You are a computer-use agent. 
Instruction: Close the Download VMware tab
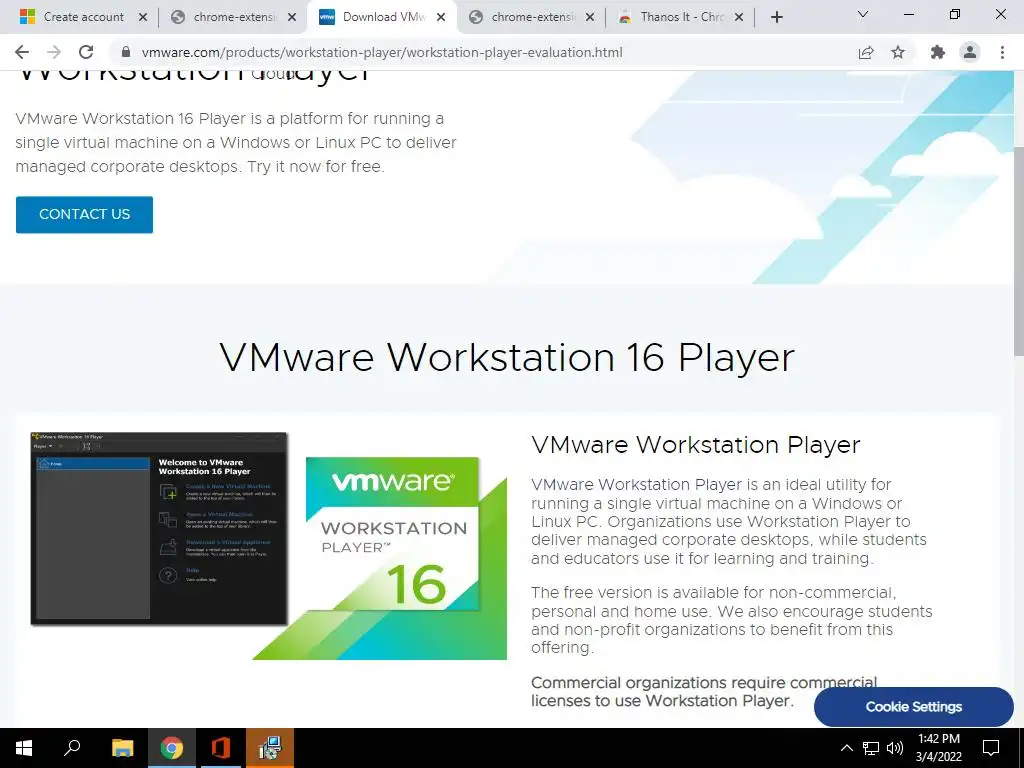441,18
